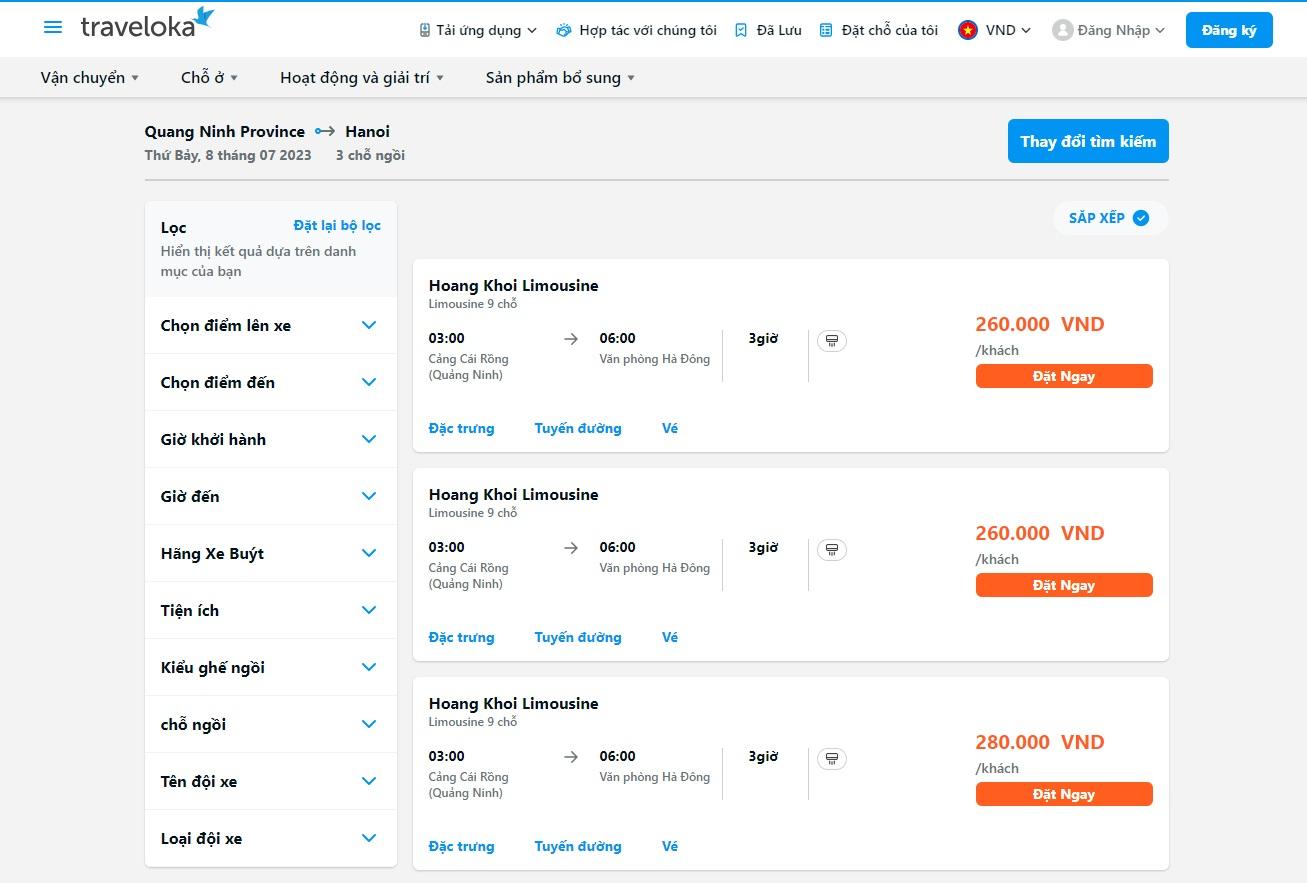Screen dimensions: 1307x883
Task: Click the handshake icon for Hợp tác
Action: point(564,30)
